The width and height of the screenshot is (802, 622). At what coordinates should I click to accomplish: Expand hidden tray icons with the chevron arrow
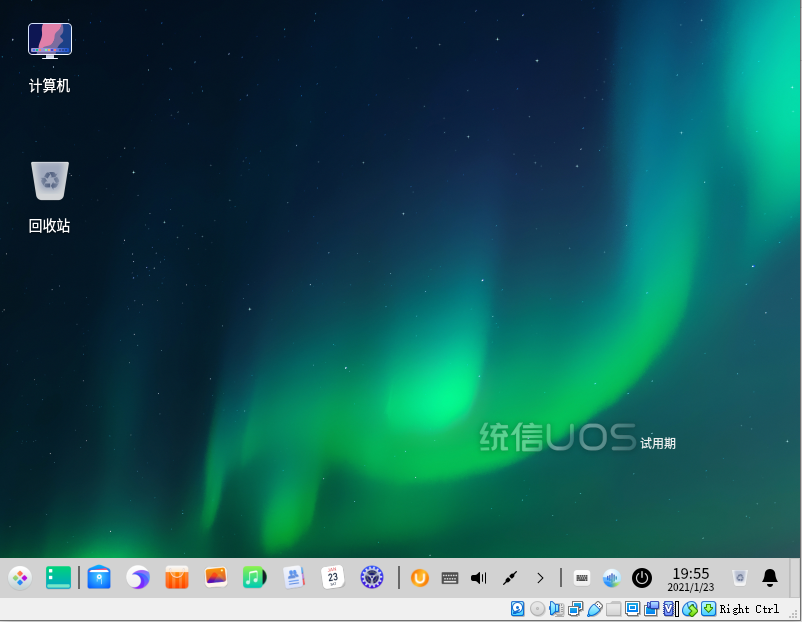point(540,578)
